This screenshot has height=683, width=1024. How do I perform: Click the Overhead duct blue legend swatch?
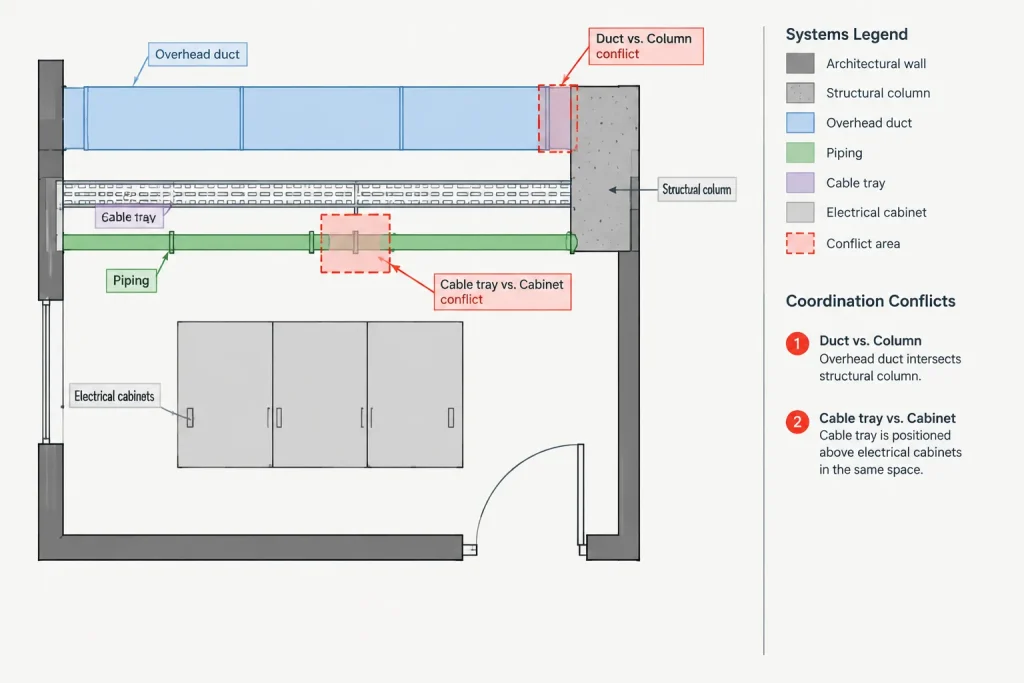click(800, 123)
